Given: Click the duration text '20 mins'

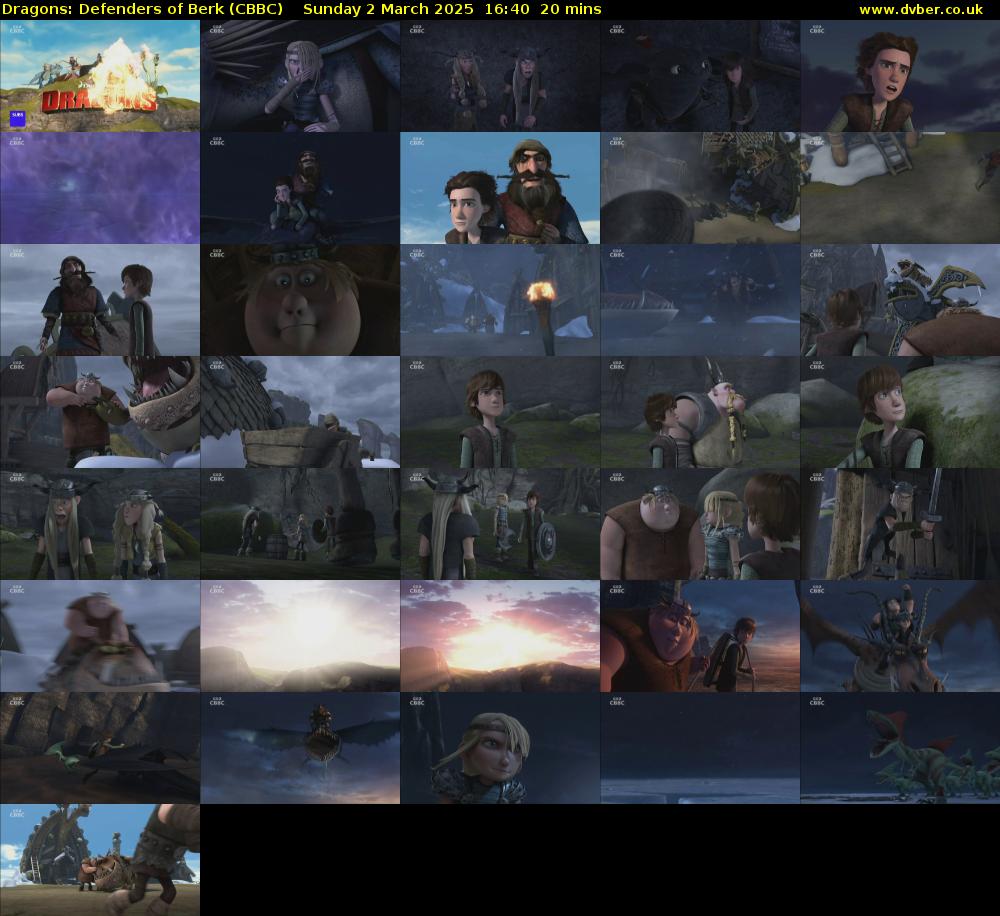Looking at the screenshot, I should click(571, 10).
